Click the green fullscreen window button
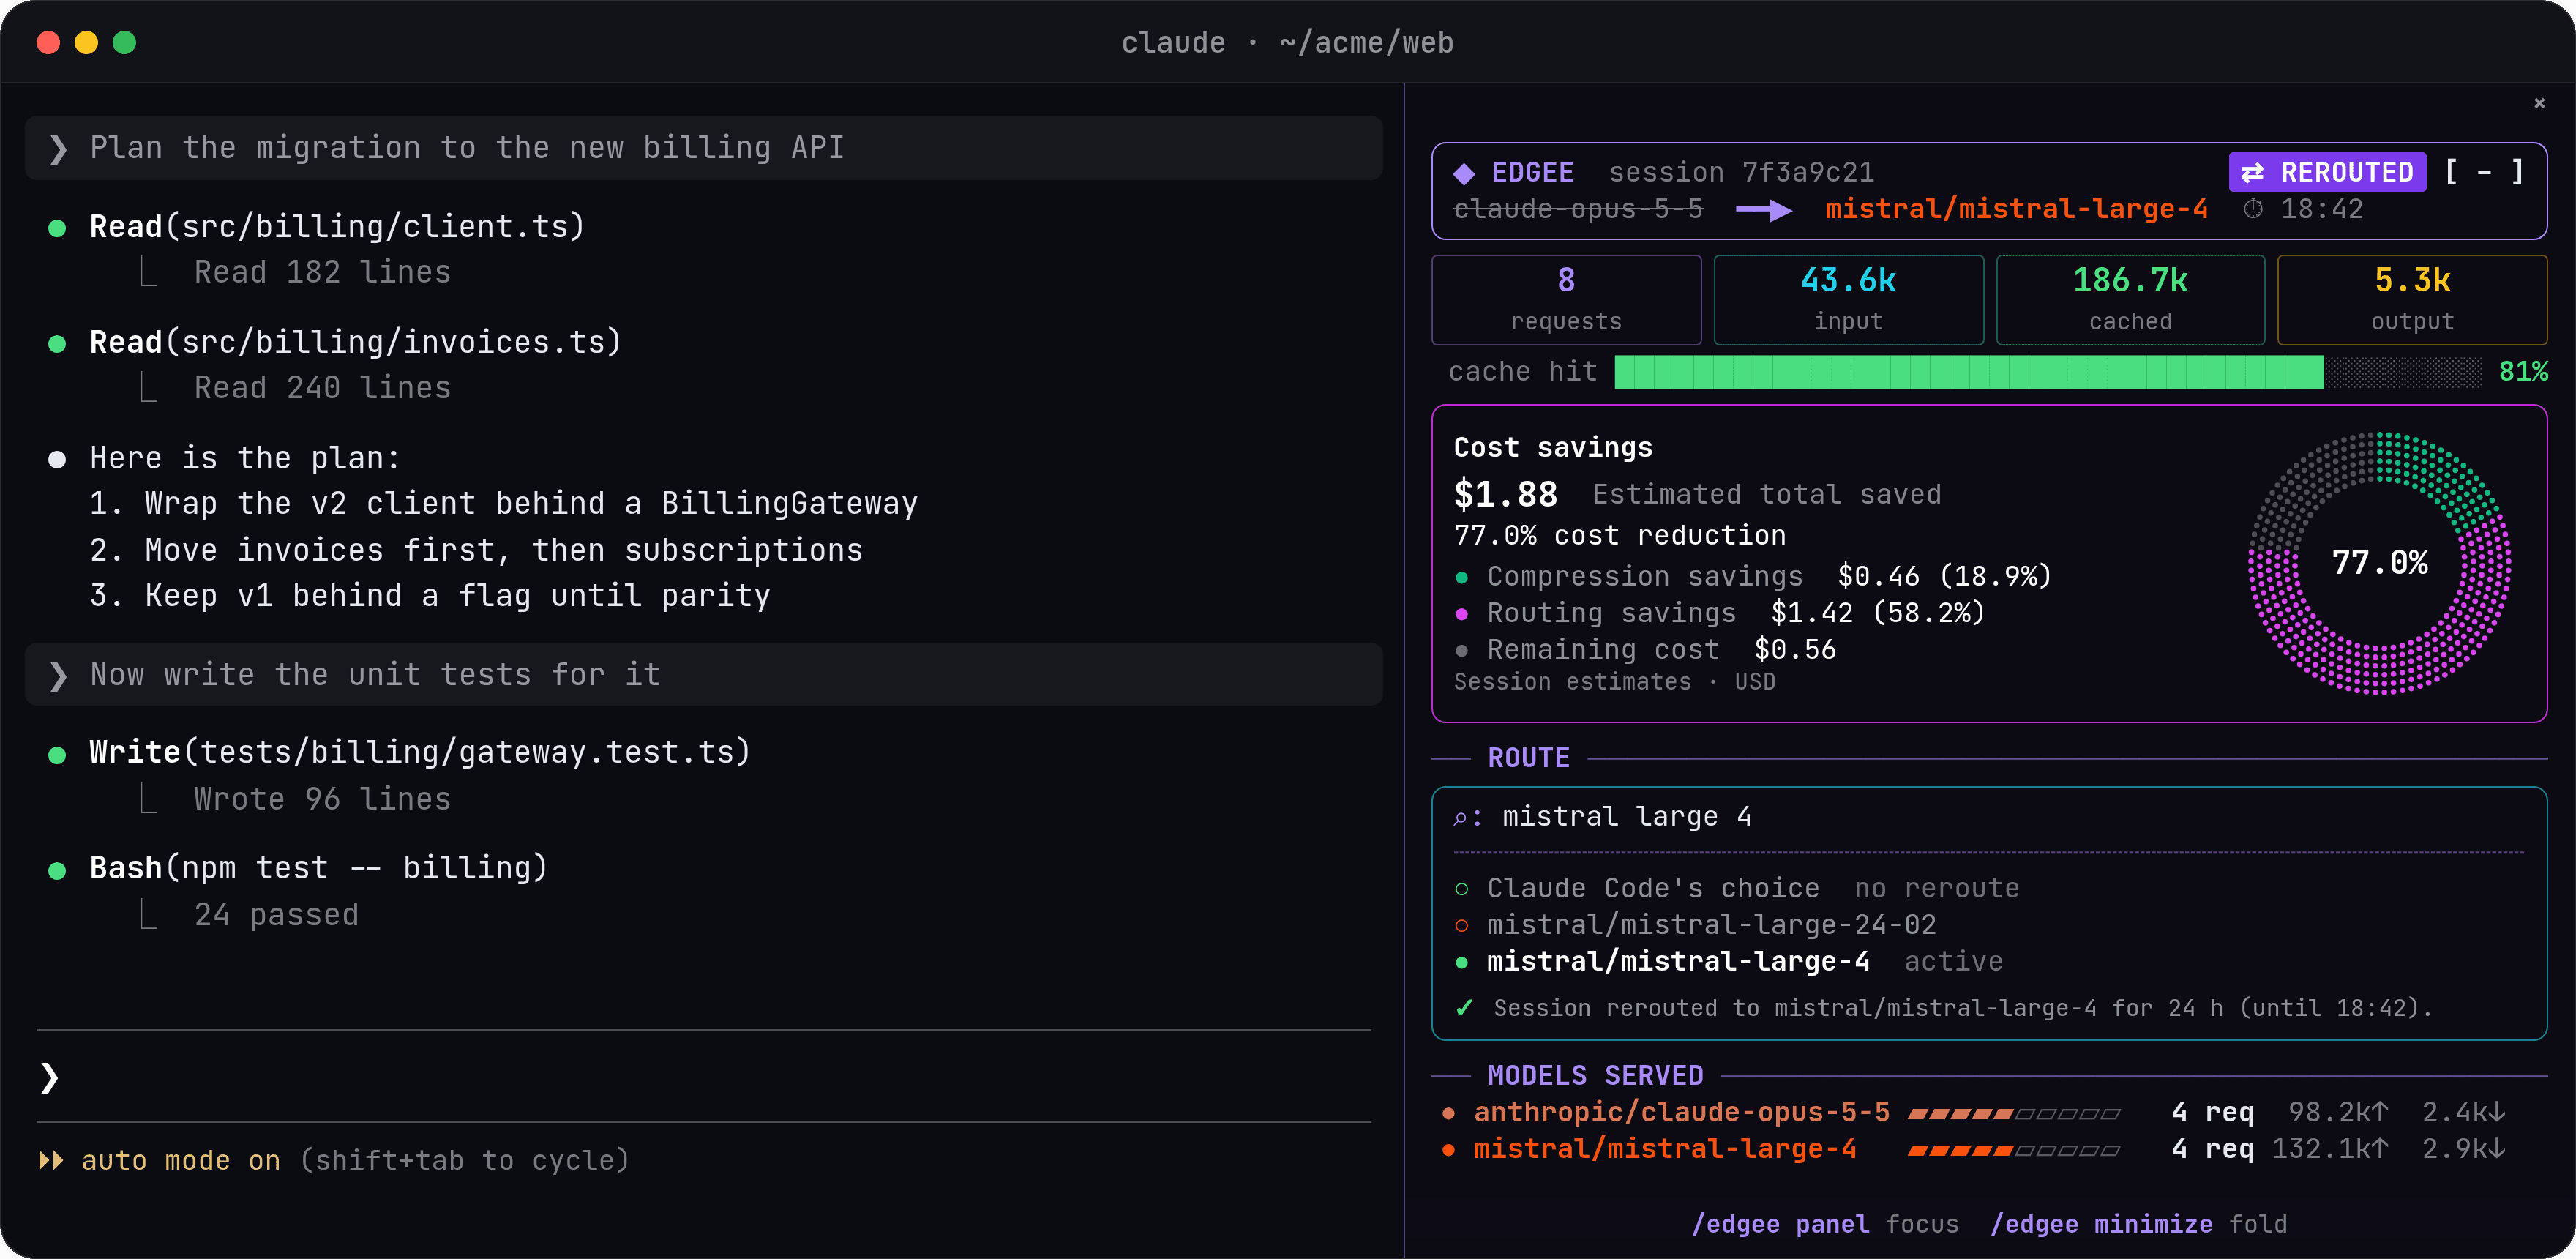This screenshot has height=1259, width=2576. point(124,42)
